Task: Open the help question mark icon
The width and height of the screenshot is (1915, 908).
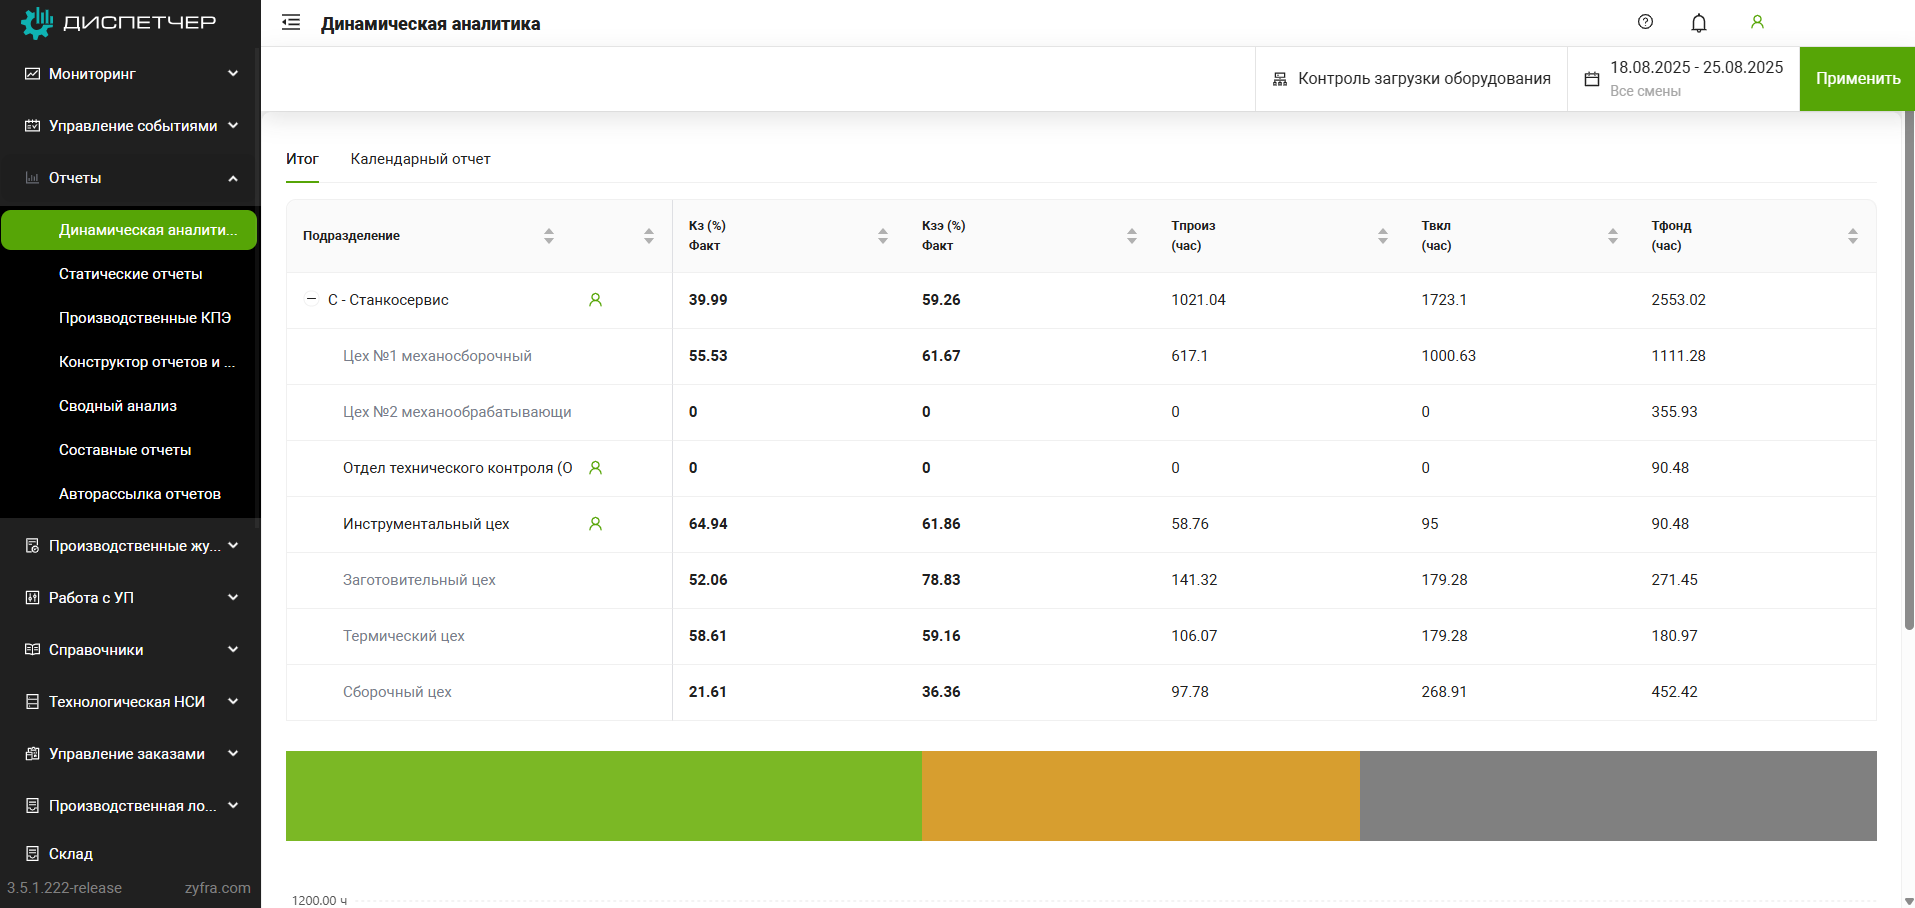Action: pyautogui.click(x=1645, y=22)
